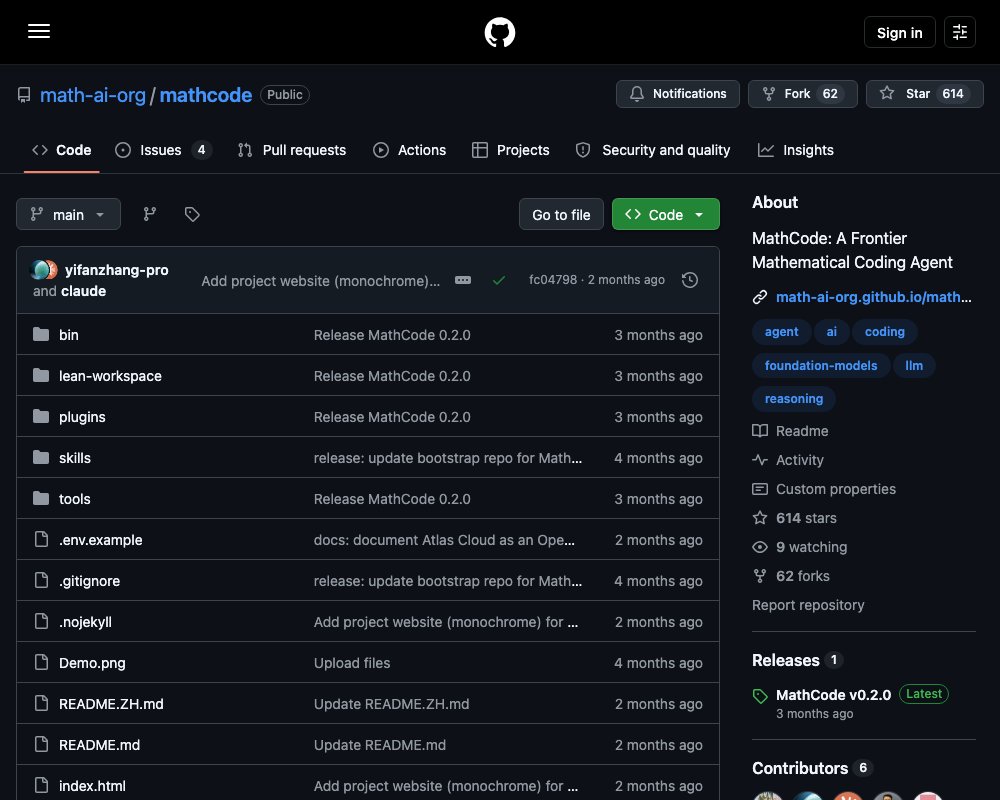The height and width of the screenshot is (800, 1000).
Task: Click the GitHub Octocat logo
Action: tap(499, 32)
